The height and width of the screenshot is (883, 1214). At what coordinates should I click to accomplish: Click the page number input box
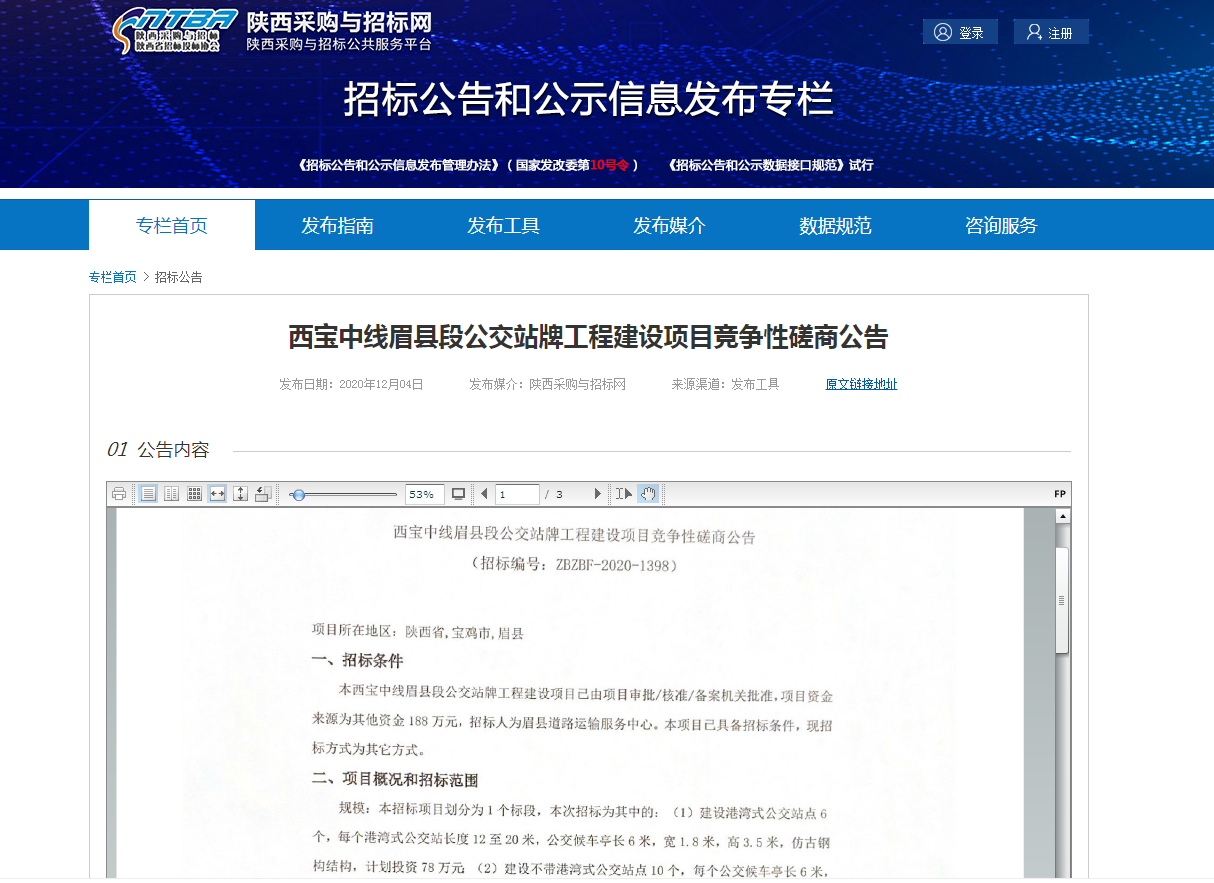coord(517,494)
